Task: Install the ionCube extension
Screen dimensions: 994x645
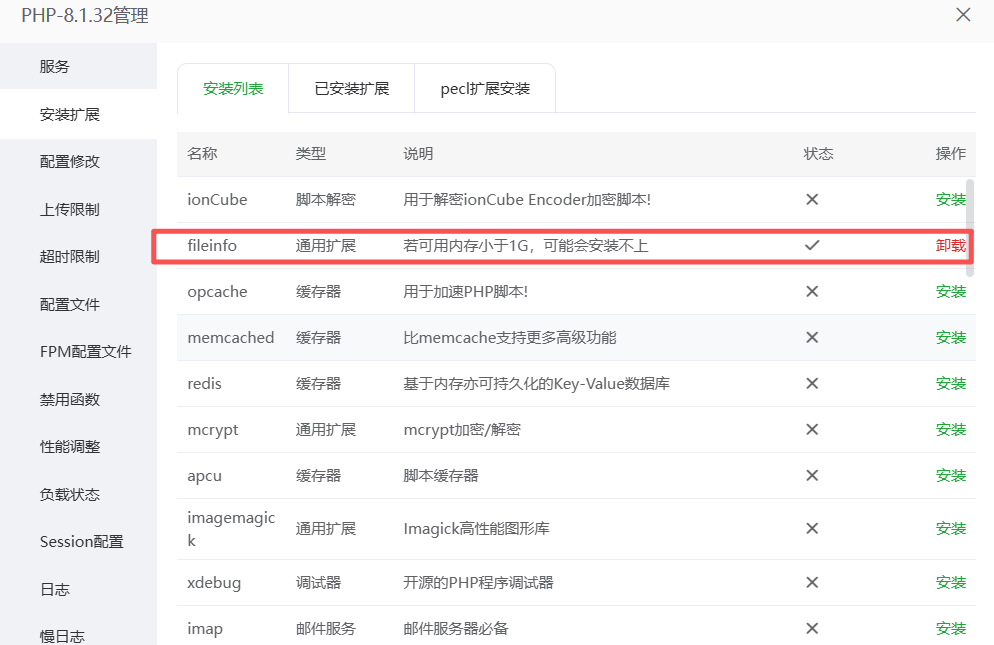Action: click(x=950, y=199)
